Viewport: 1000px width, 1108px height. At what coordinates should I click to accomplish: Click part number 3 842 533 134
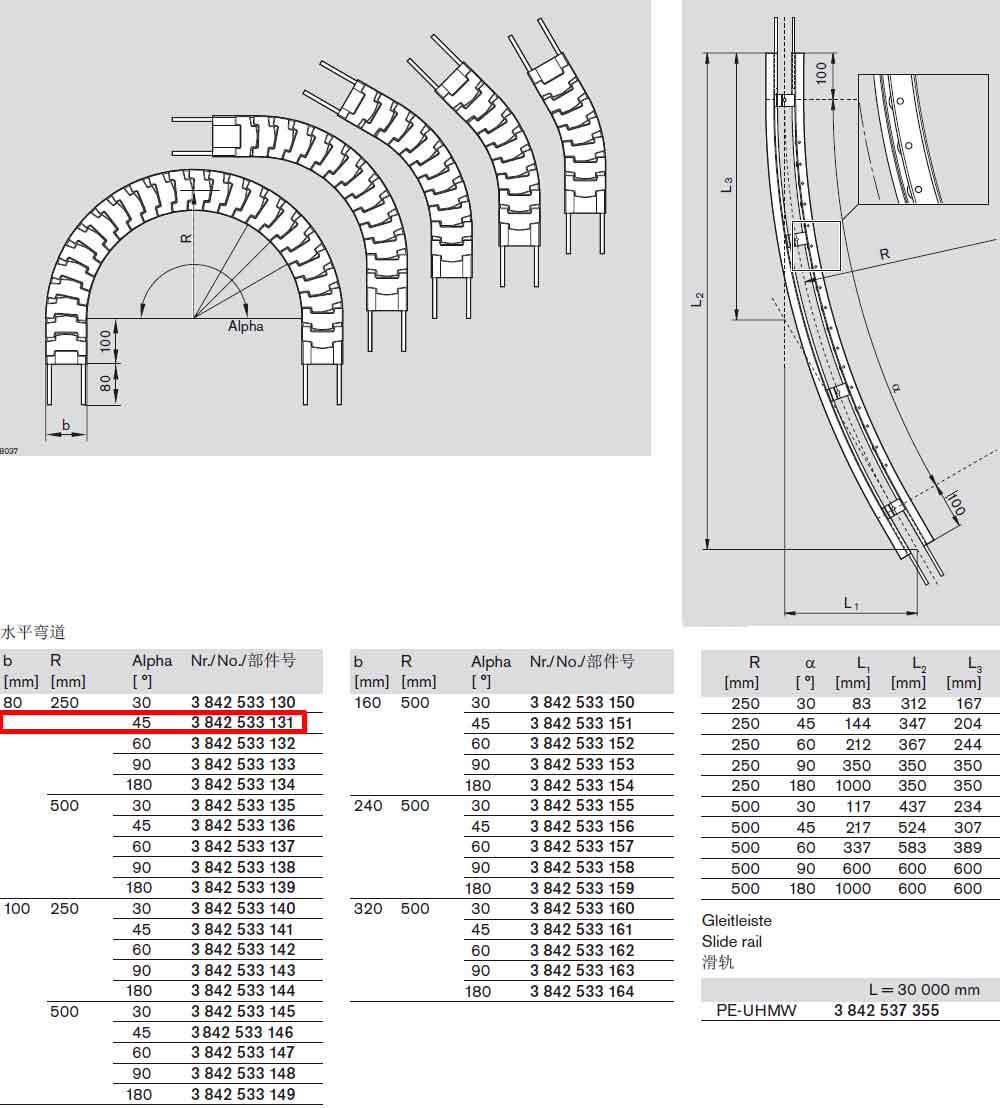coord(243,784)
